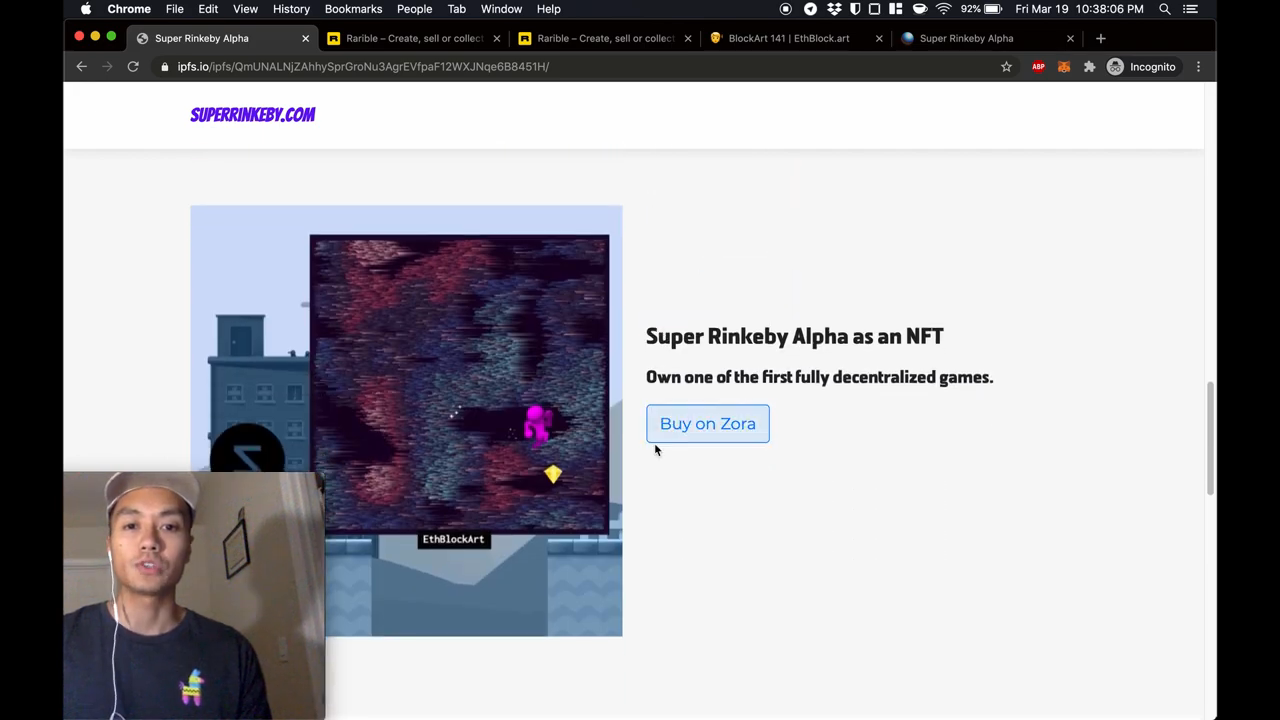The height and width of the screenshot is (720, 1280).
Task: Reload the current page
Action: [133, 66]
